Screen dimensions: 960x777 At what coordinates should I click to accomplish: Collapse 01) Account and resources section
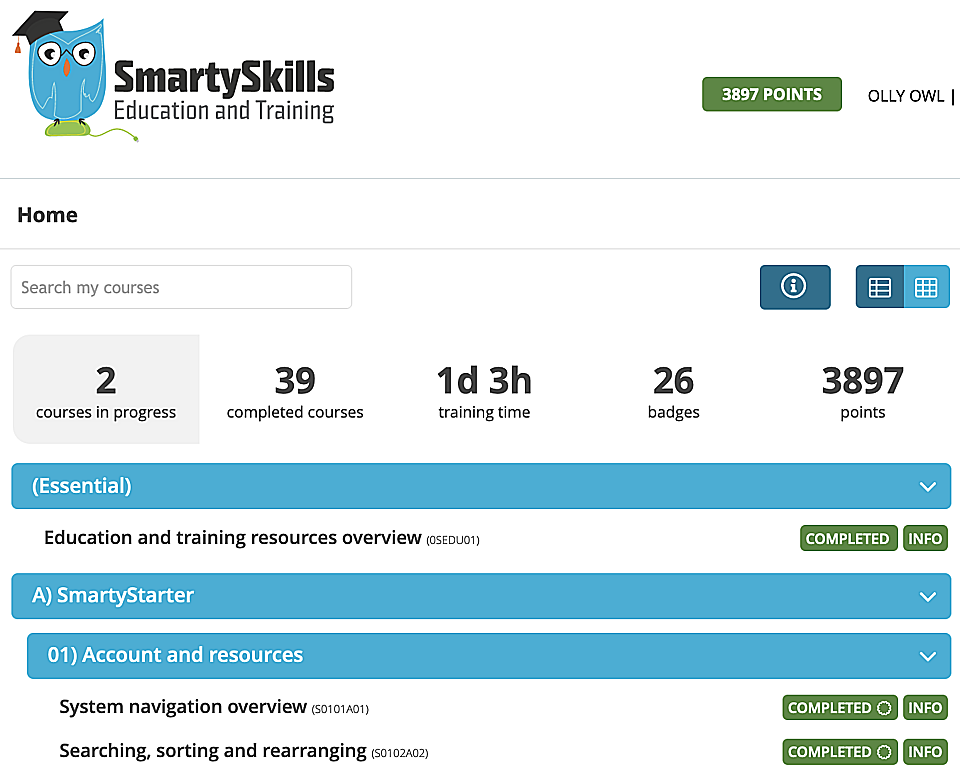click(x=927, y=656)
